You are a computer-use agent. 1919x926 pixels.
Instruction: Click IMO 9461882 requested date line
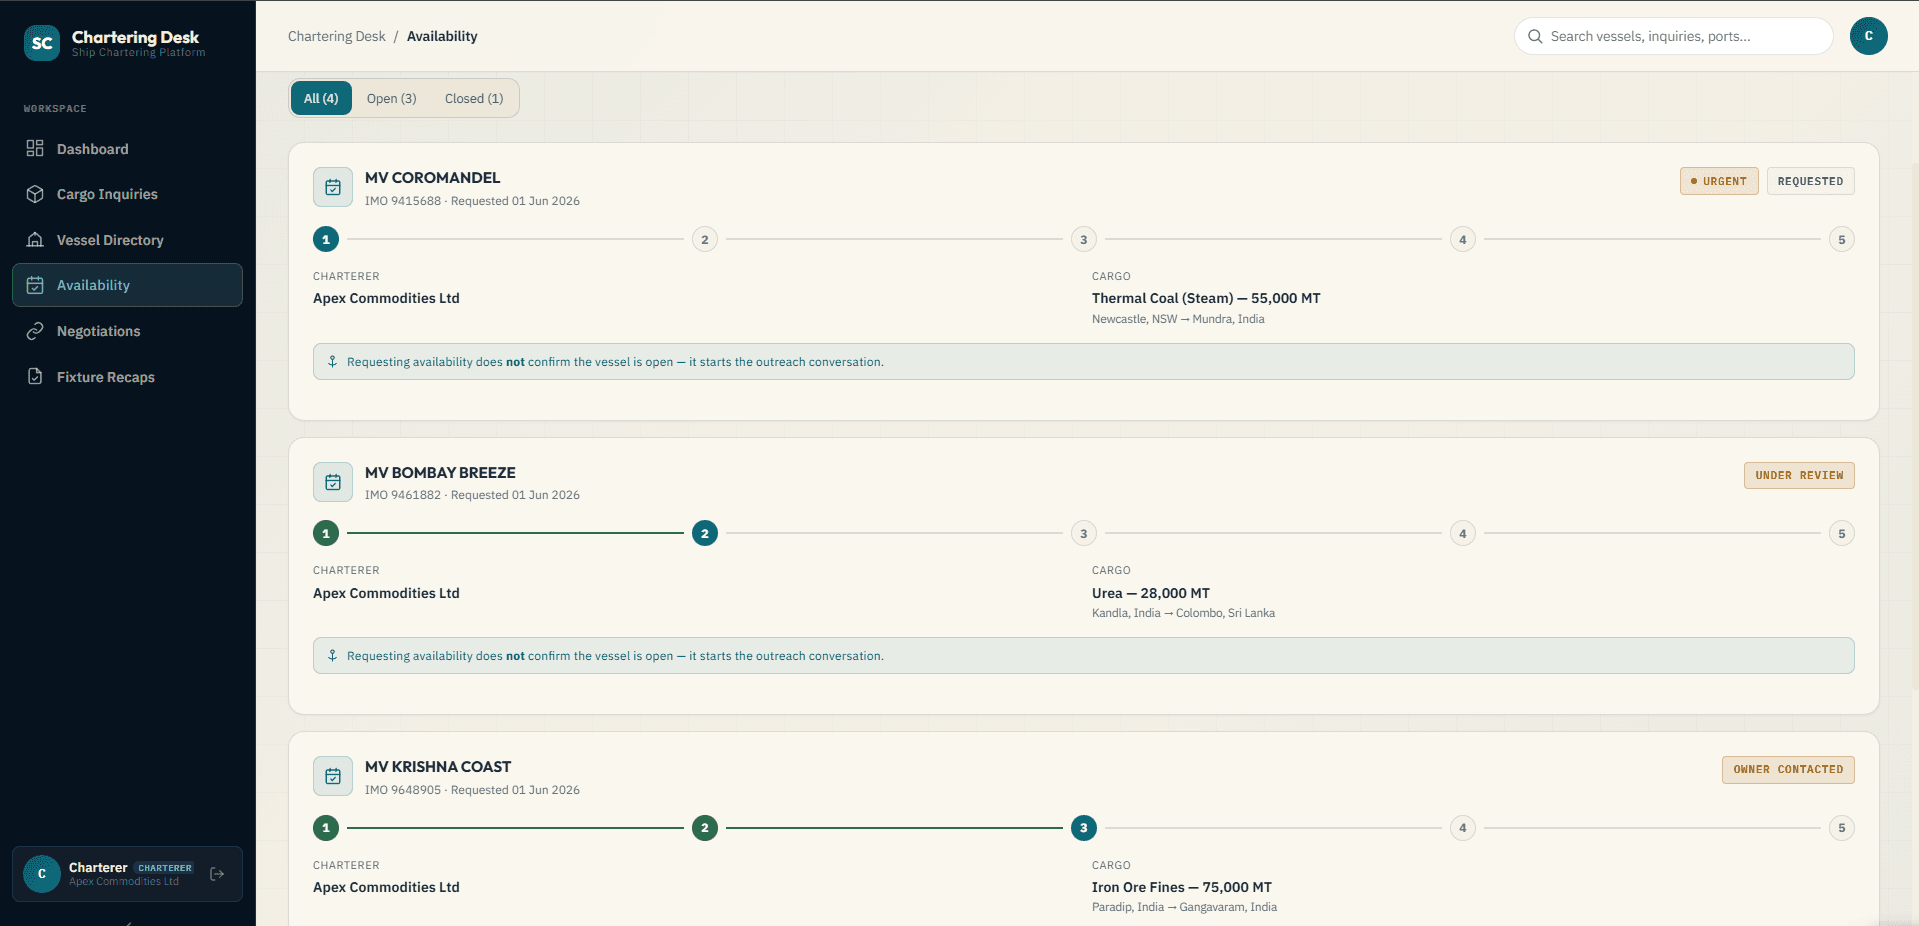(x=472, y=495)
